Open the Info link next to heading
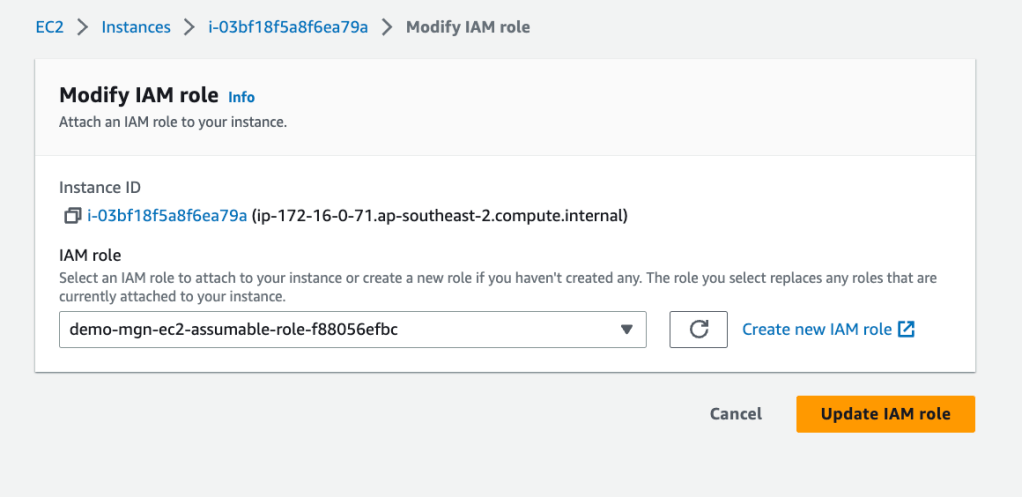Image resolution: width=1022 pixels, height=497 pixels. coord(241,97)
